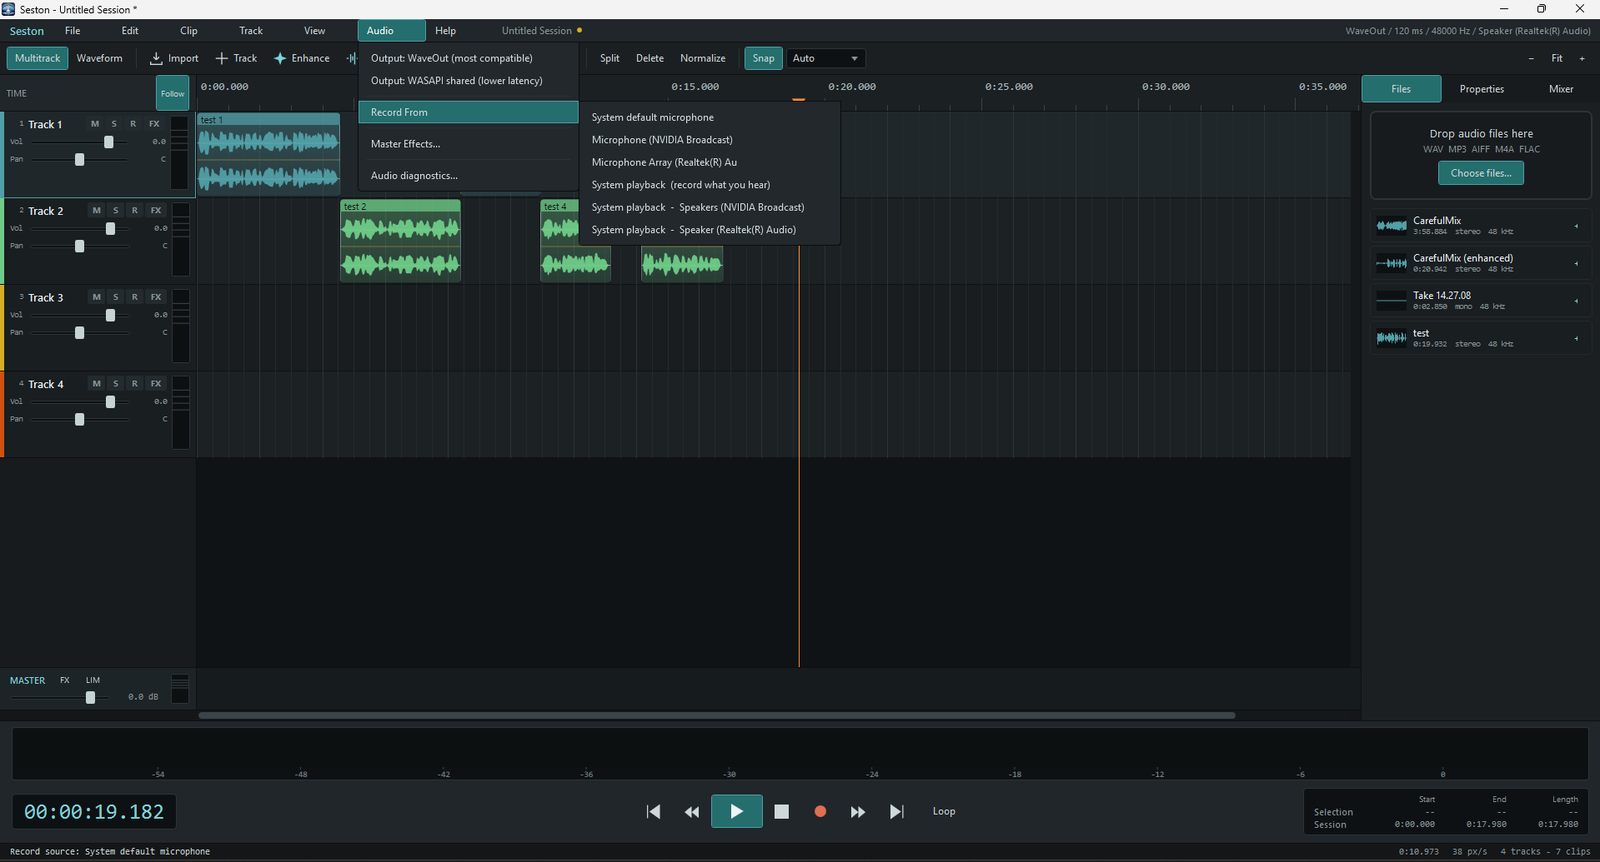
Task: Click the Import toolbar button
Action: (174, 58)
